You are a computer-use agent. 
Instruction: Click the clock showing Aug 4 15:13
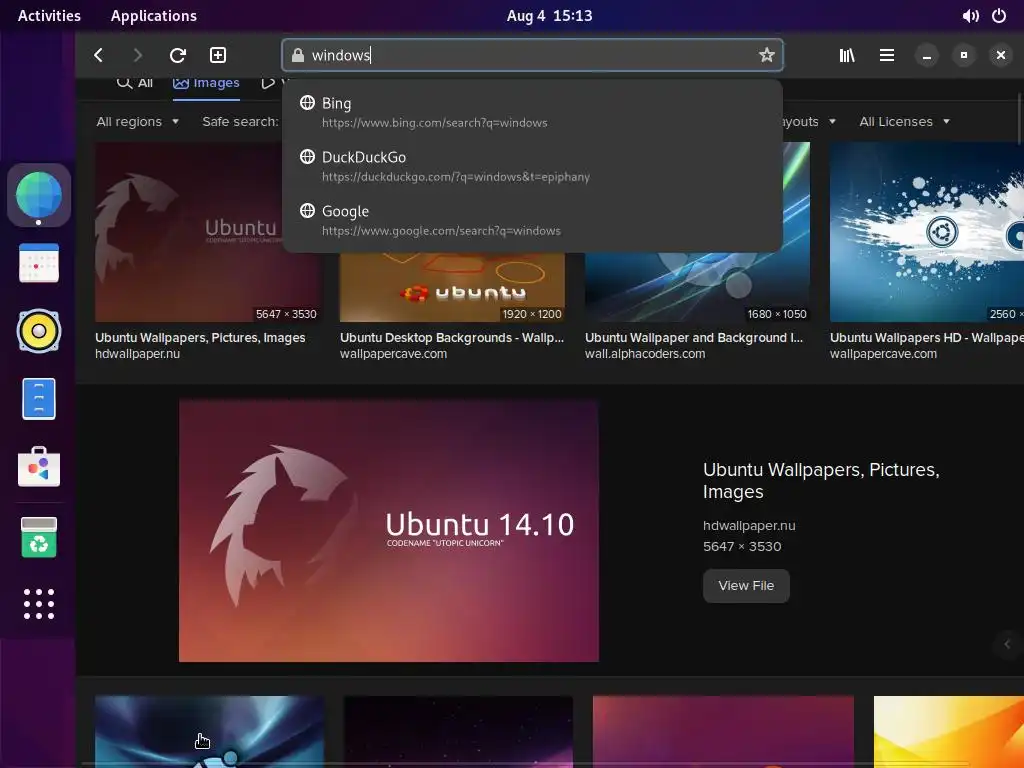(549, 16)
